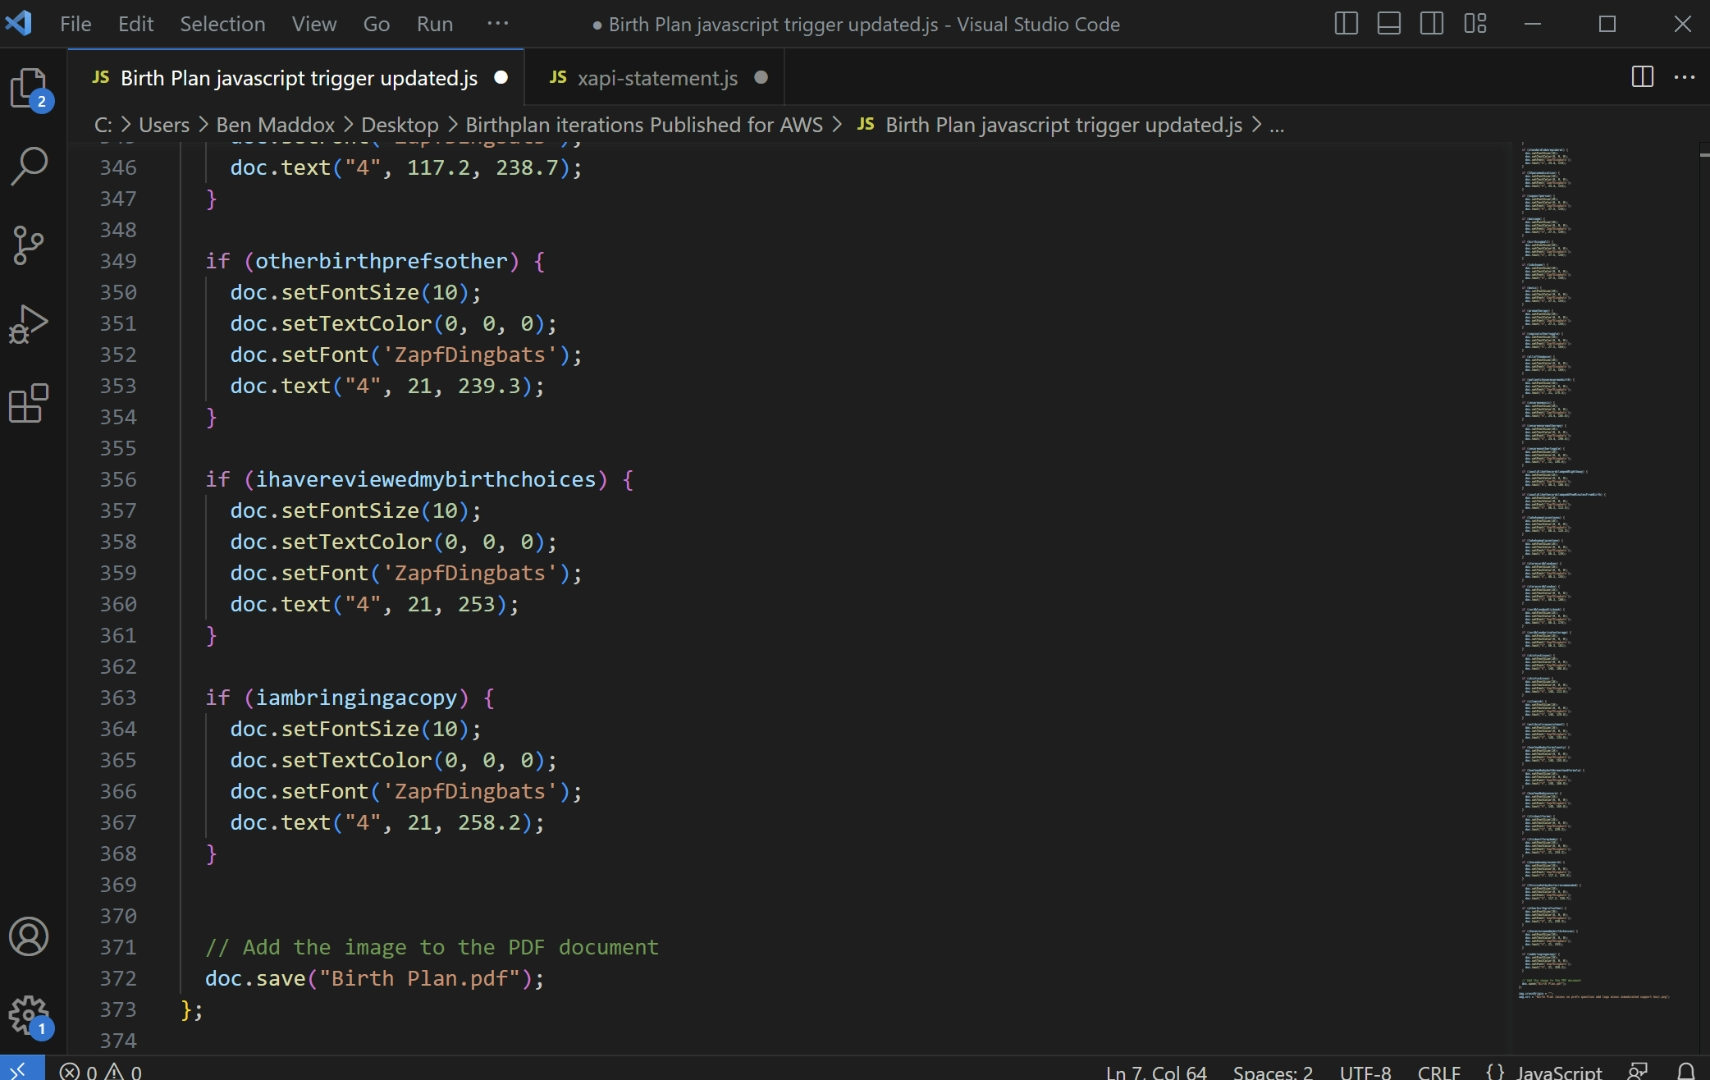Open Run and Debug view

(x=29, y=324)
